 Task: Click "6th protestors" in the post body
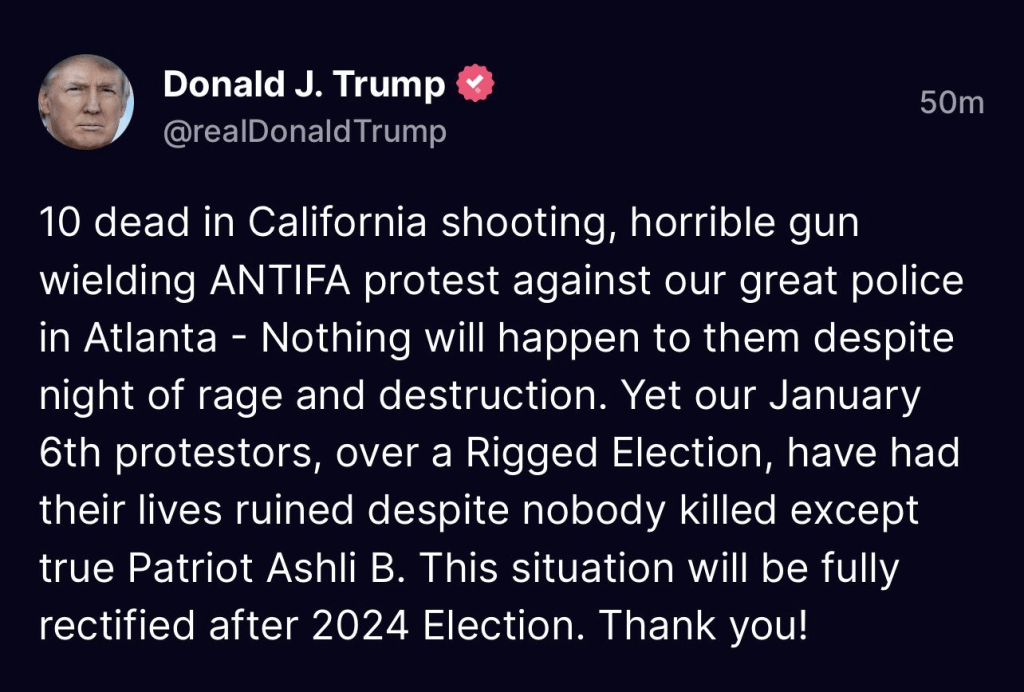pyautogui.click(x=180, y=453)
